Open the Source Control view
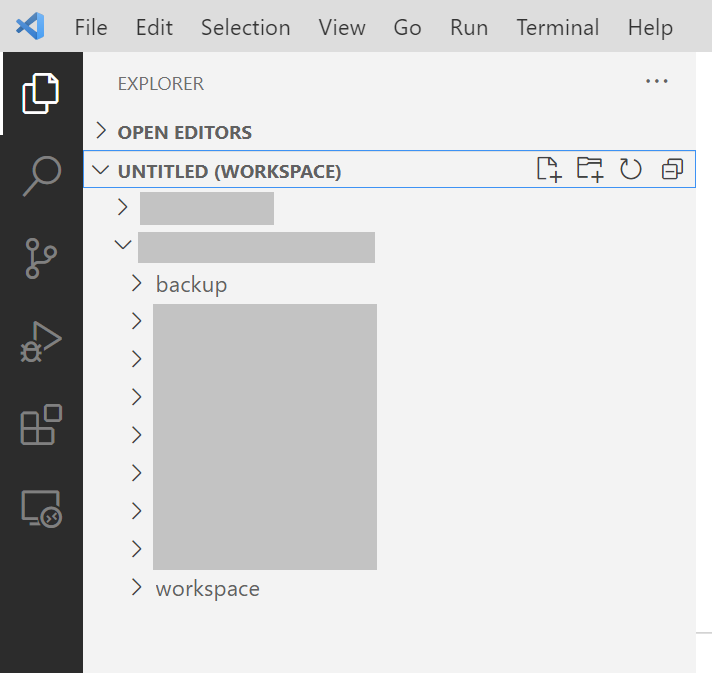The width and height of the screenshot is (712, 673). [41, 258]
